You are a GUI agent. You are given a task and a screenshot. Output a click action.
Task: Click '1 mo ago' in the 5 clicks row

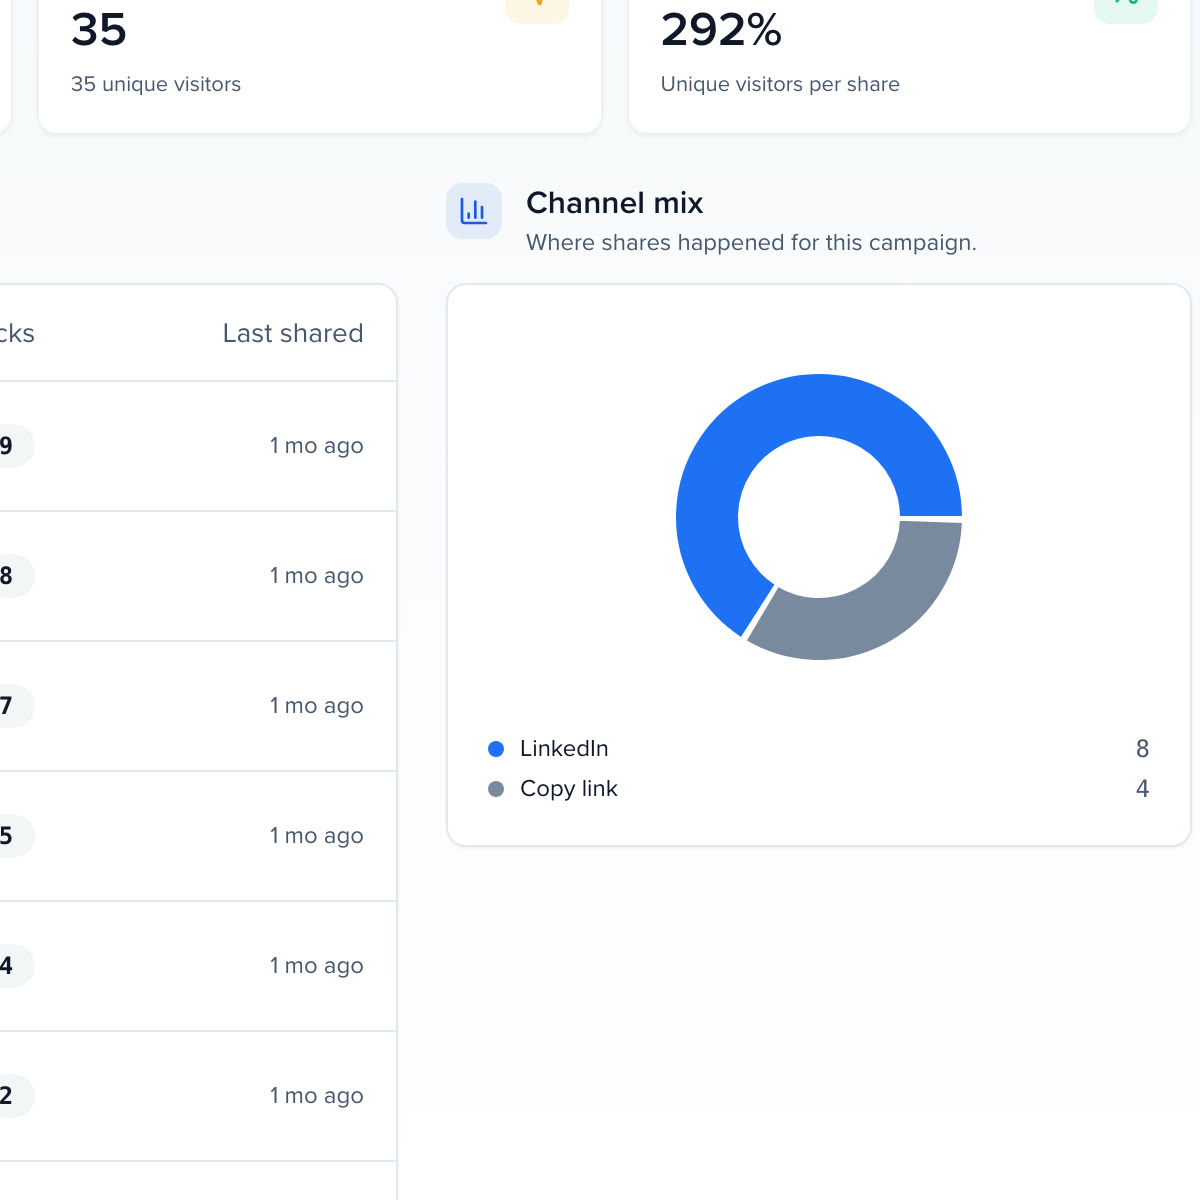[316, 836]
